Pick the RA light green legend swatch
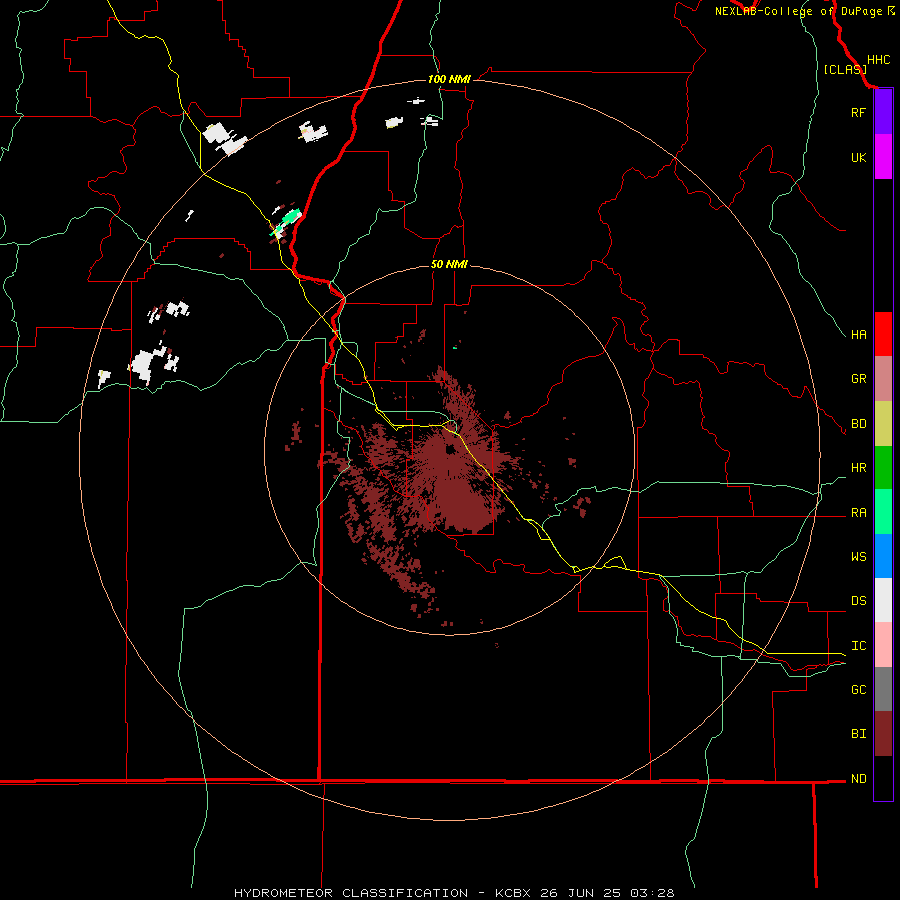 pos(883,512)
